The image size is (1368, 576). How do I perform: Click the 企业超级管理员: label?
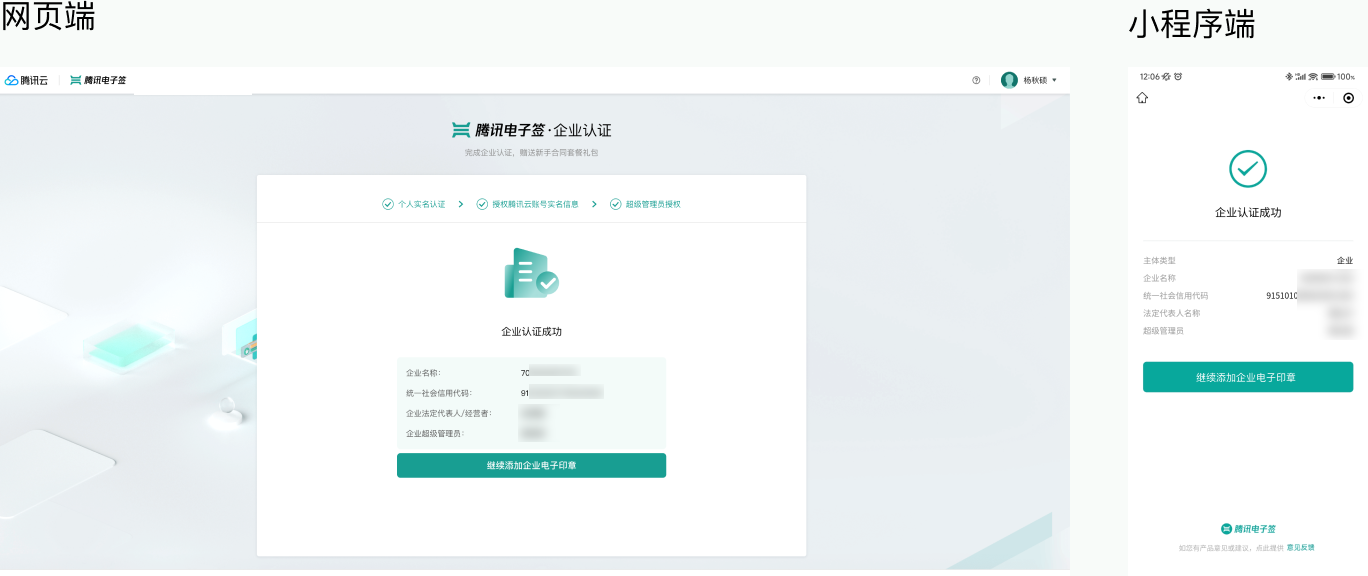pos(435,434)
